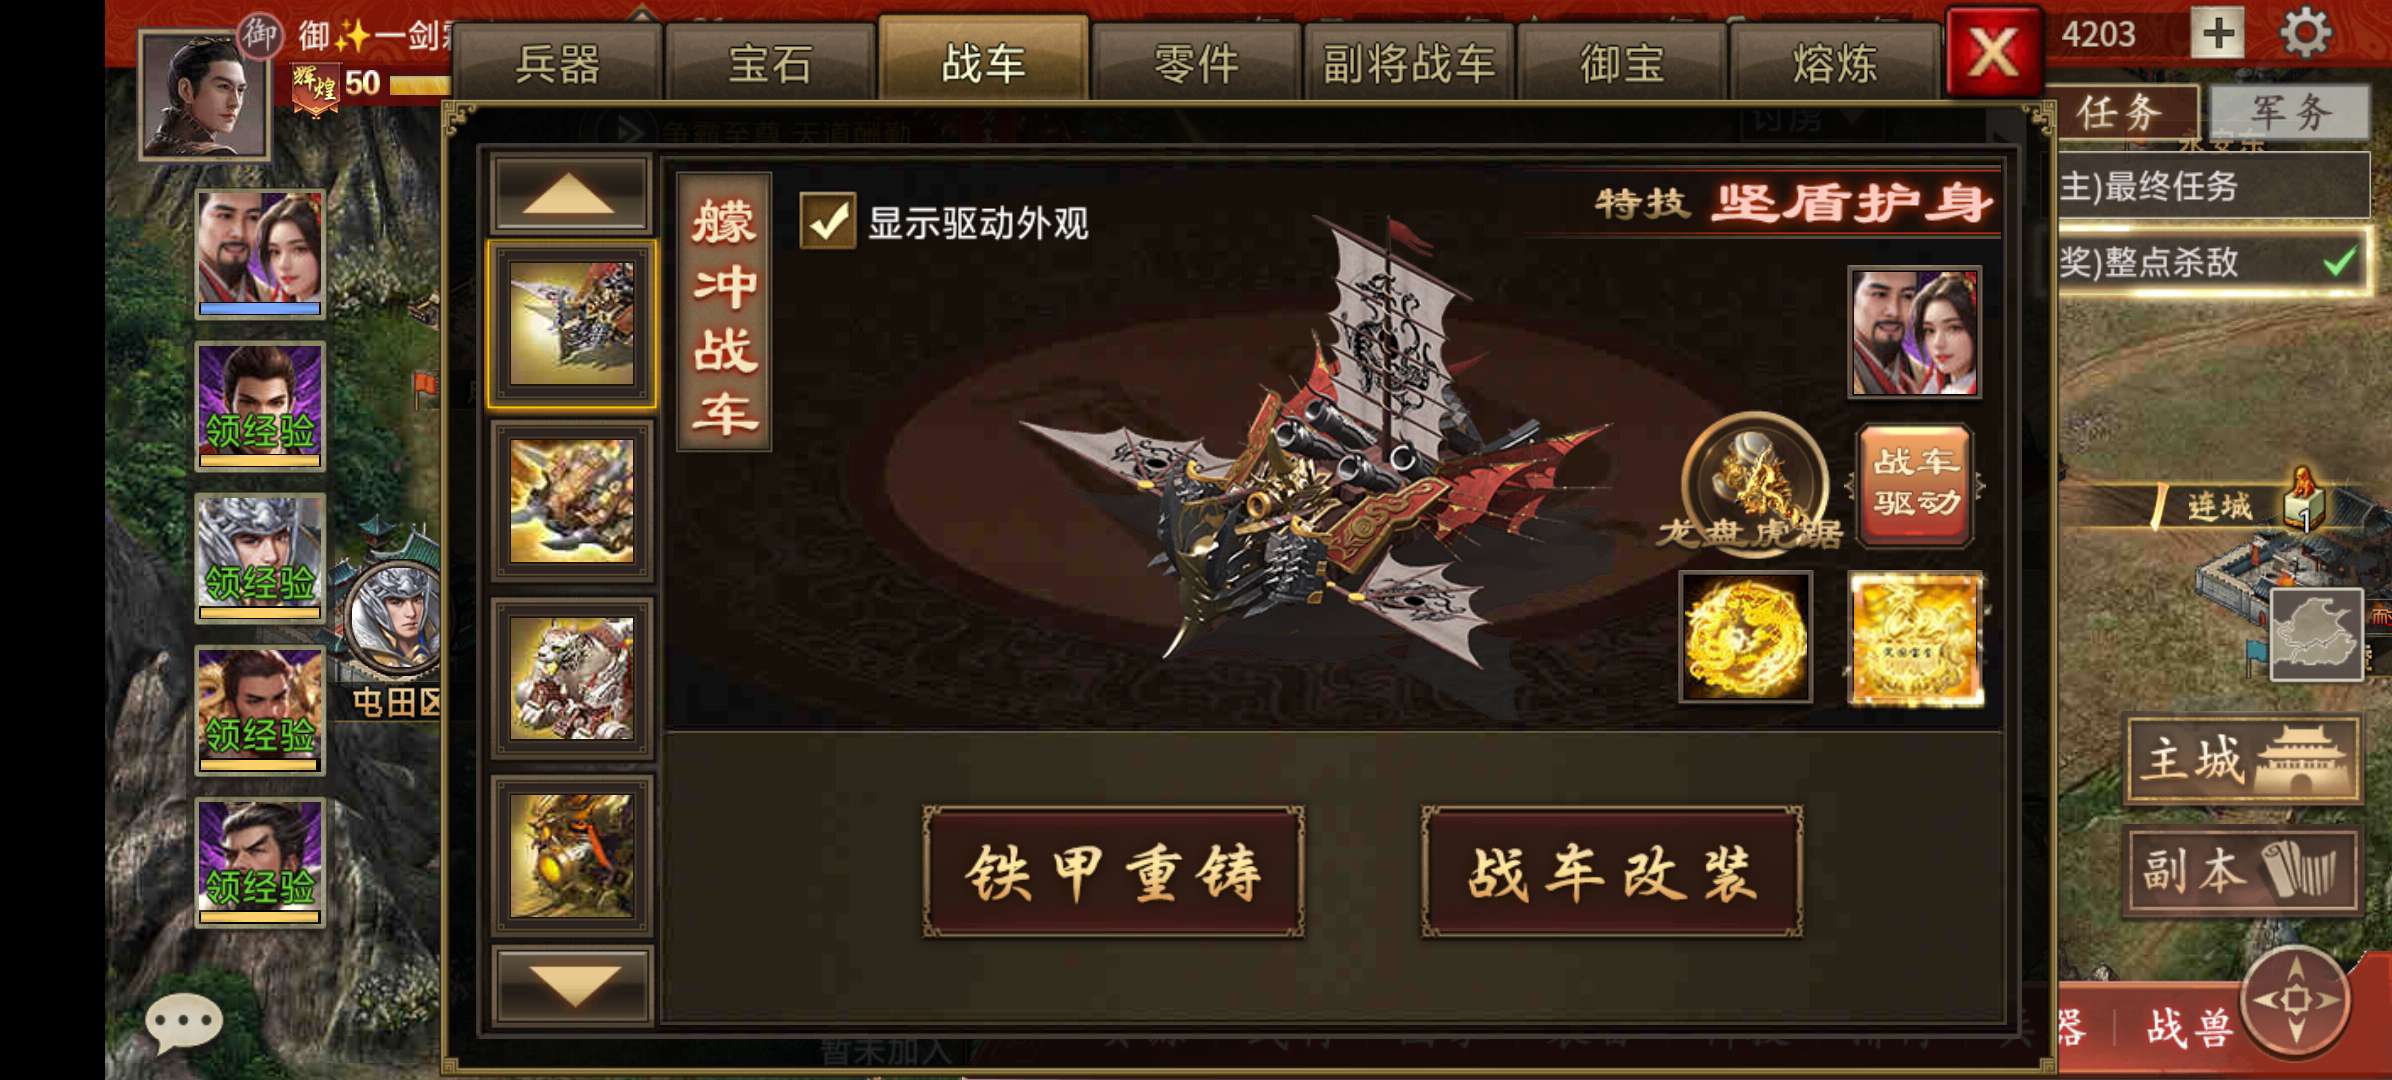Open the compass navigation button
Image resolution: width=2392 pixels, height=1080 pixels.
(x=2296, y=1000)
